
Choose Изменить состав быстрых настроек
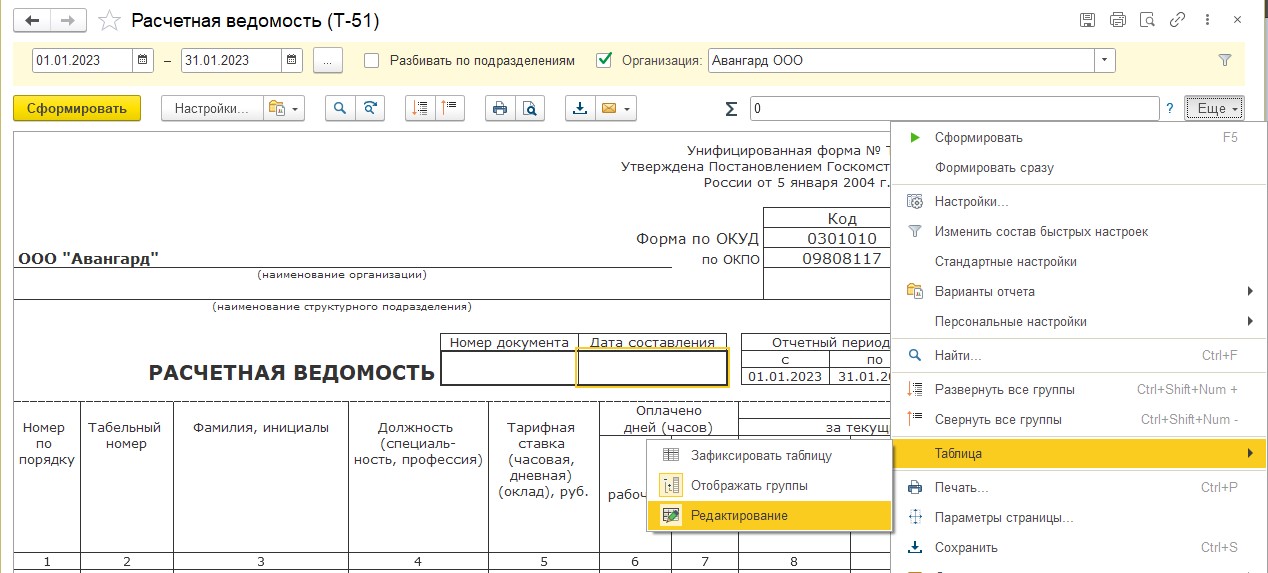coord(1079,232)
